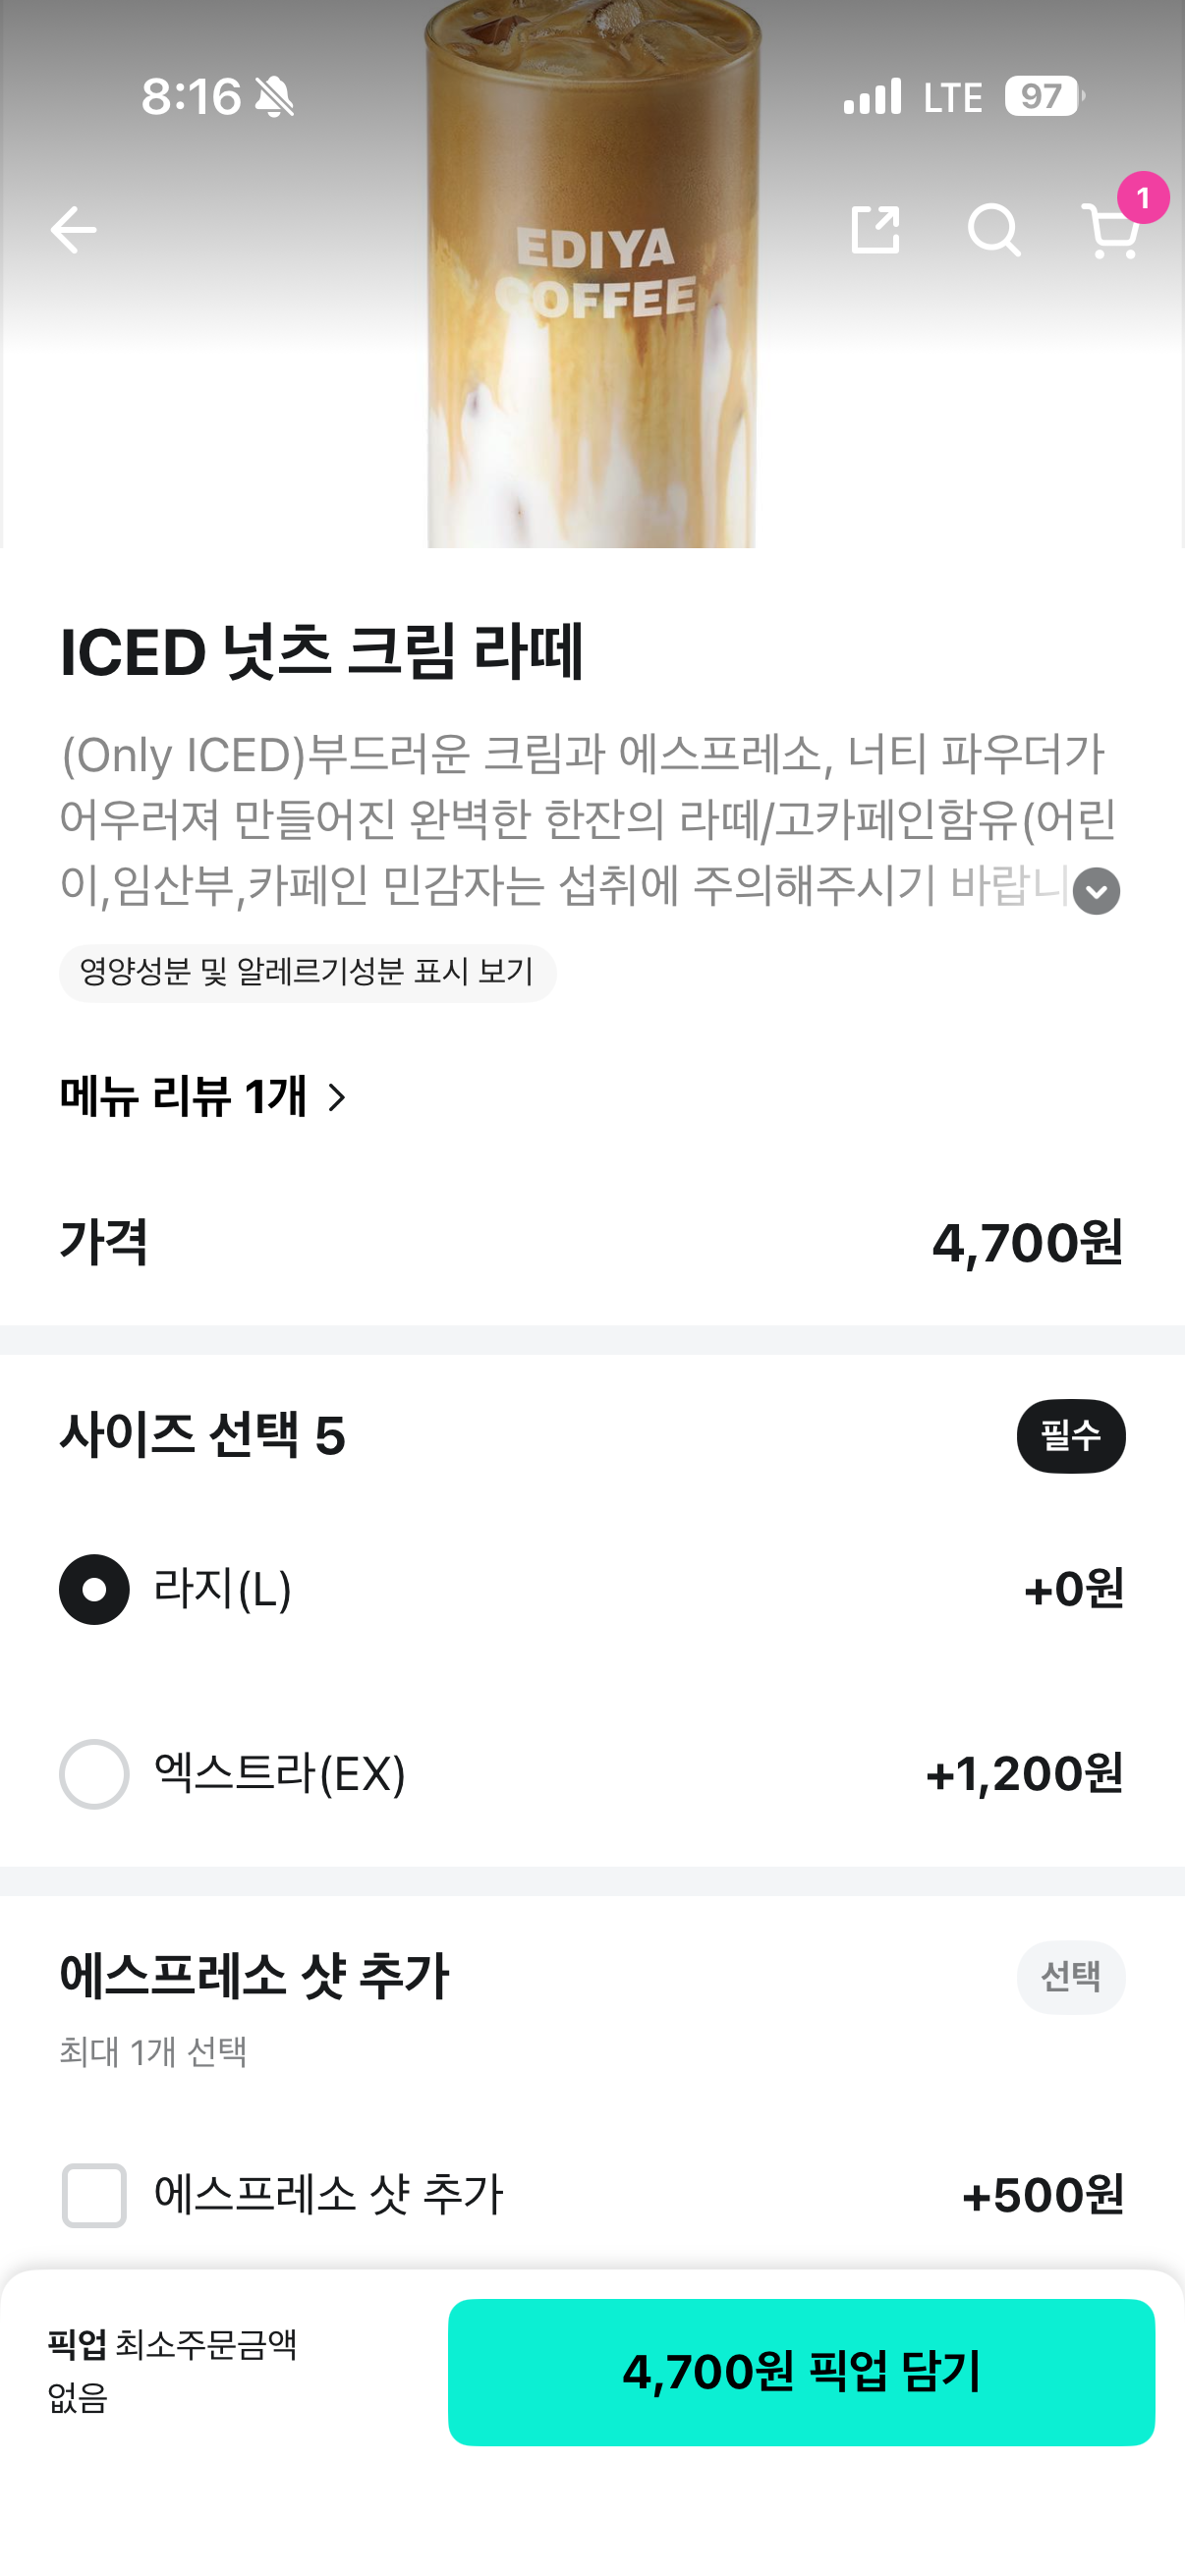Check the 에스프레소 샷 추가 checkbox

pyautogui.click(x=94, y=2195)
